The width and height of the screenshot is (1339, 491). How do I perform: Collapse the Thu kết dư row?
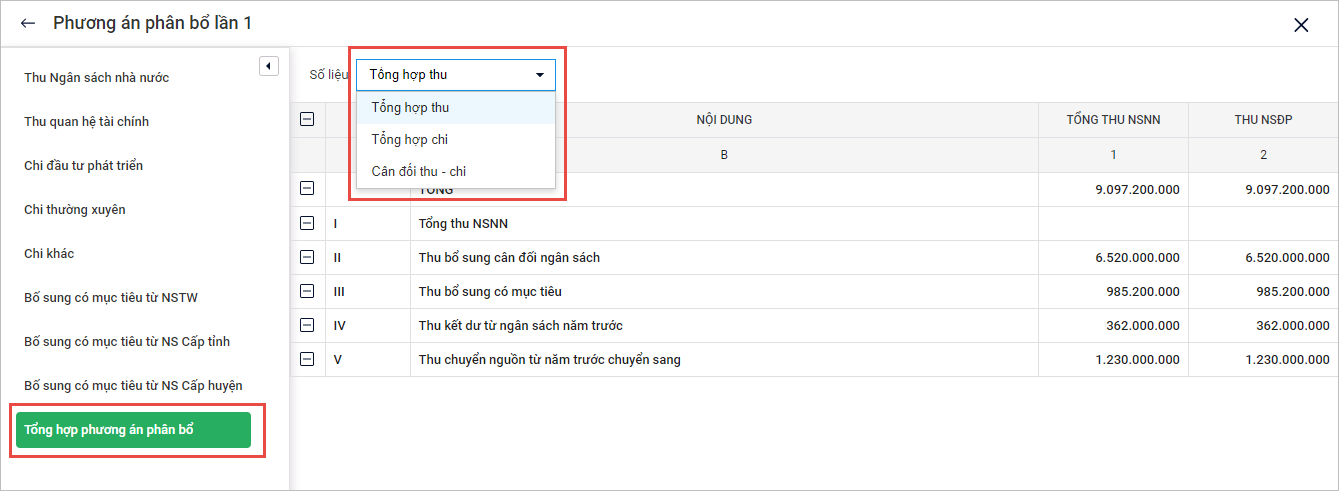tap(308, 325)
